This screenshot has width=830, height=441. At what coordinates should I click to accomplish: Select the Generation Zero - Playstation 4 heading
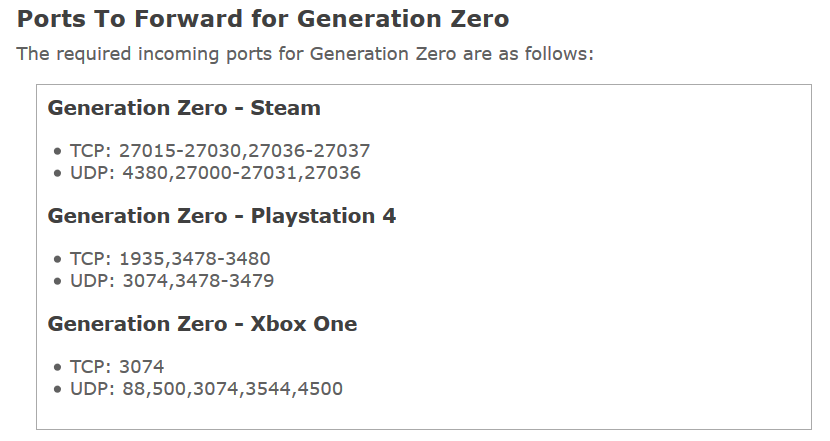pos(222,216)
